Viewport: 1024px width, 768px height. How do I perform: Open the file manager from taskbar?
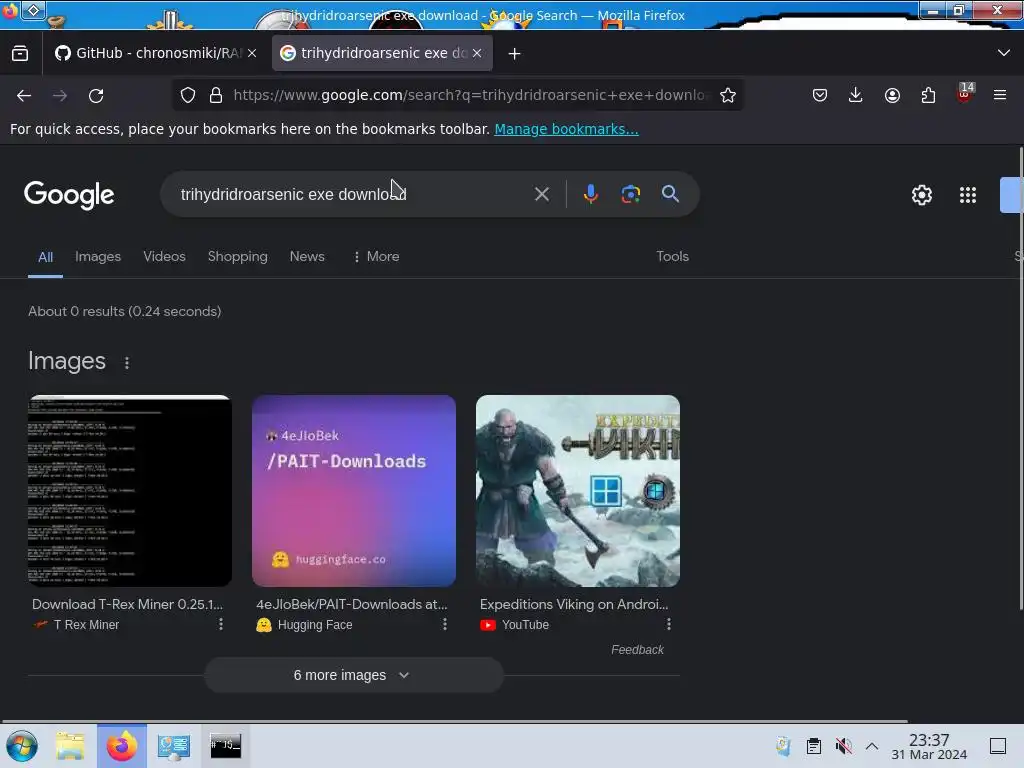(x=70, y=746)
